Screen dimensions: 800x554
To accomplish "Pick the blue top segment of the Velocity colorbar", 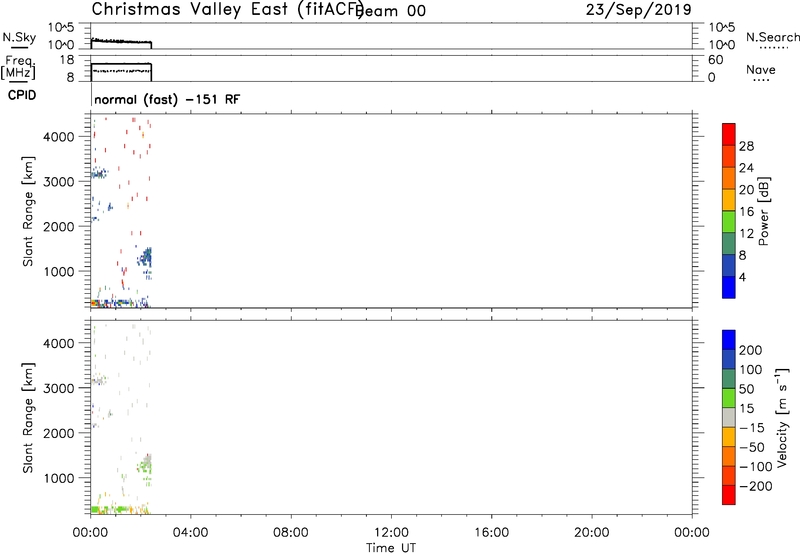I will pos(729,340).
